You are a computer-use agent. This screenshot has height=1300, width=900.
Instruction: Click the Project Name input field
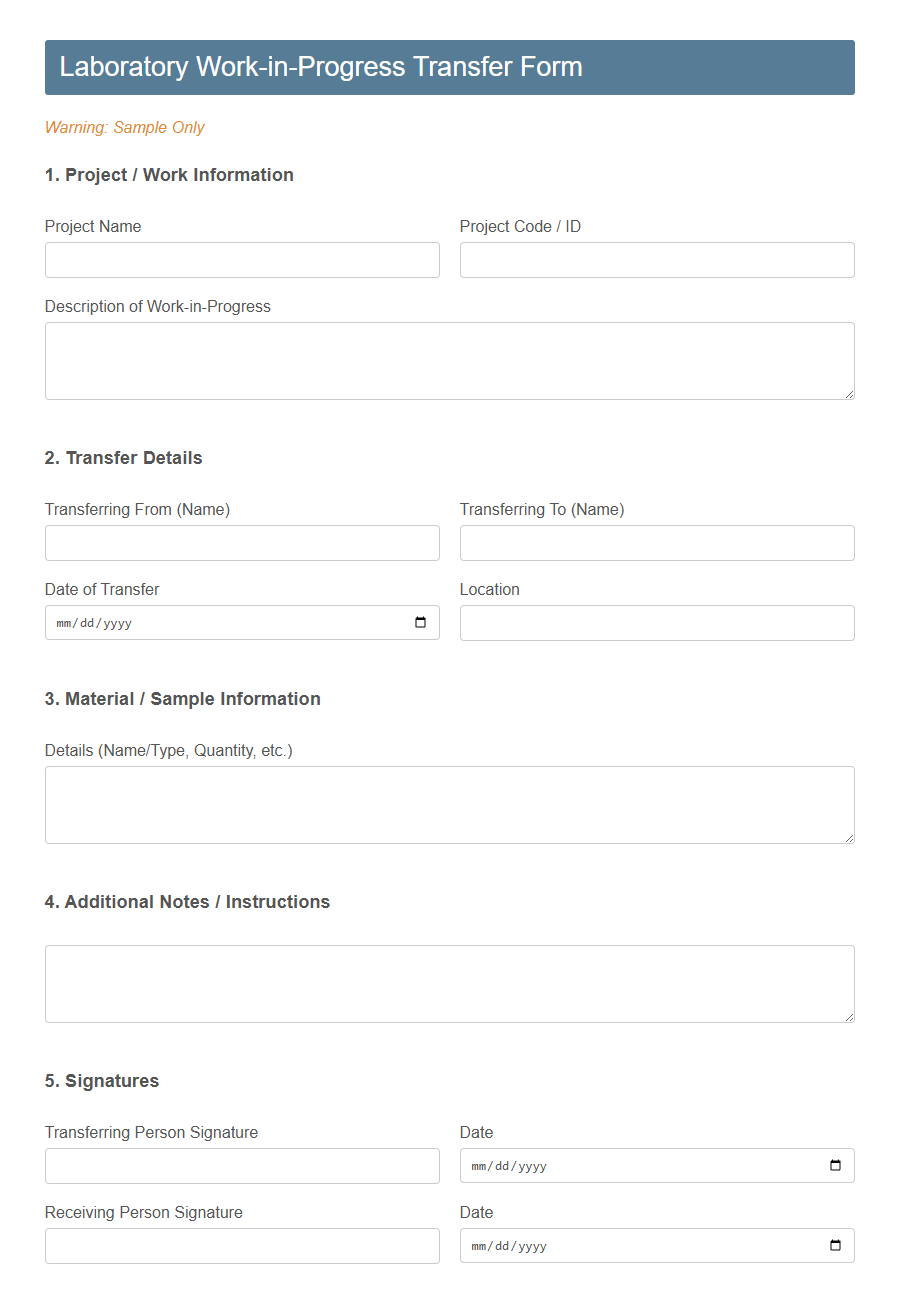242,260
